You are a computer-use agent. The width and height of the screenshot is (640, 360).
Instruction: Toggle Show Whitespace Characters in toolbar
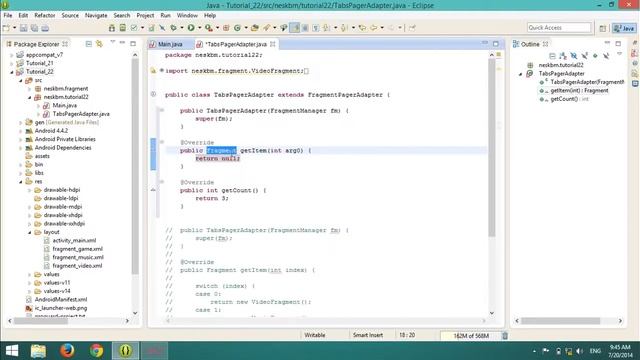[x=316, y=28]
